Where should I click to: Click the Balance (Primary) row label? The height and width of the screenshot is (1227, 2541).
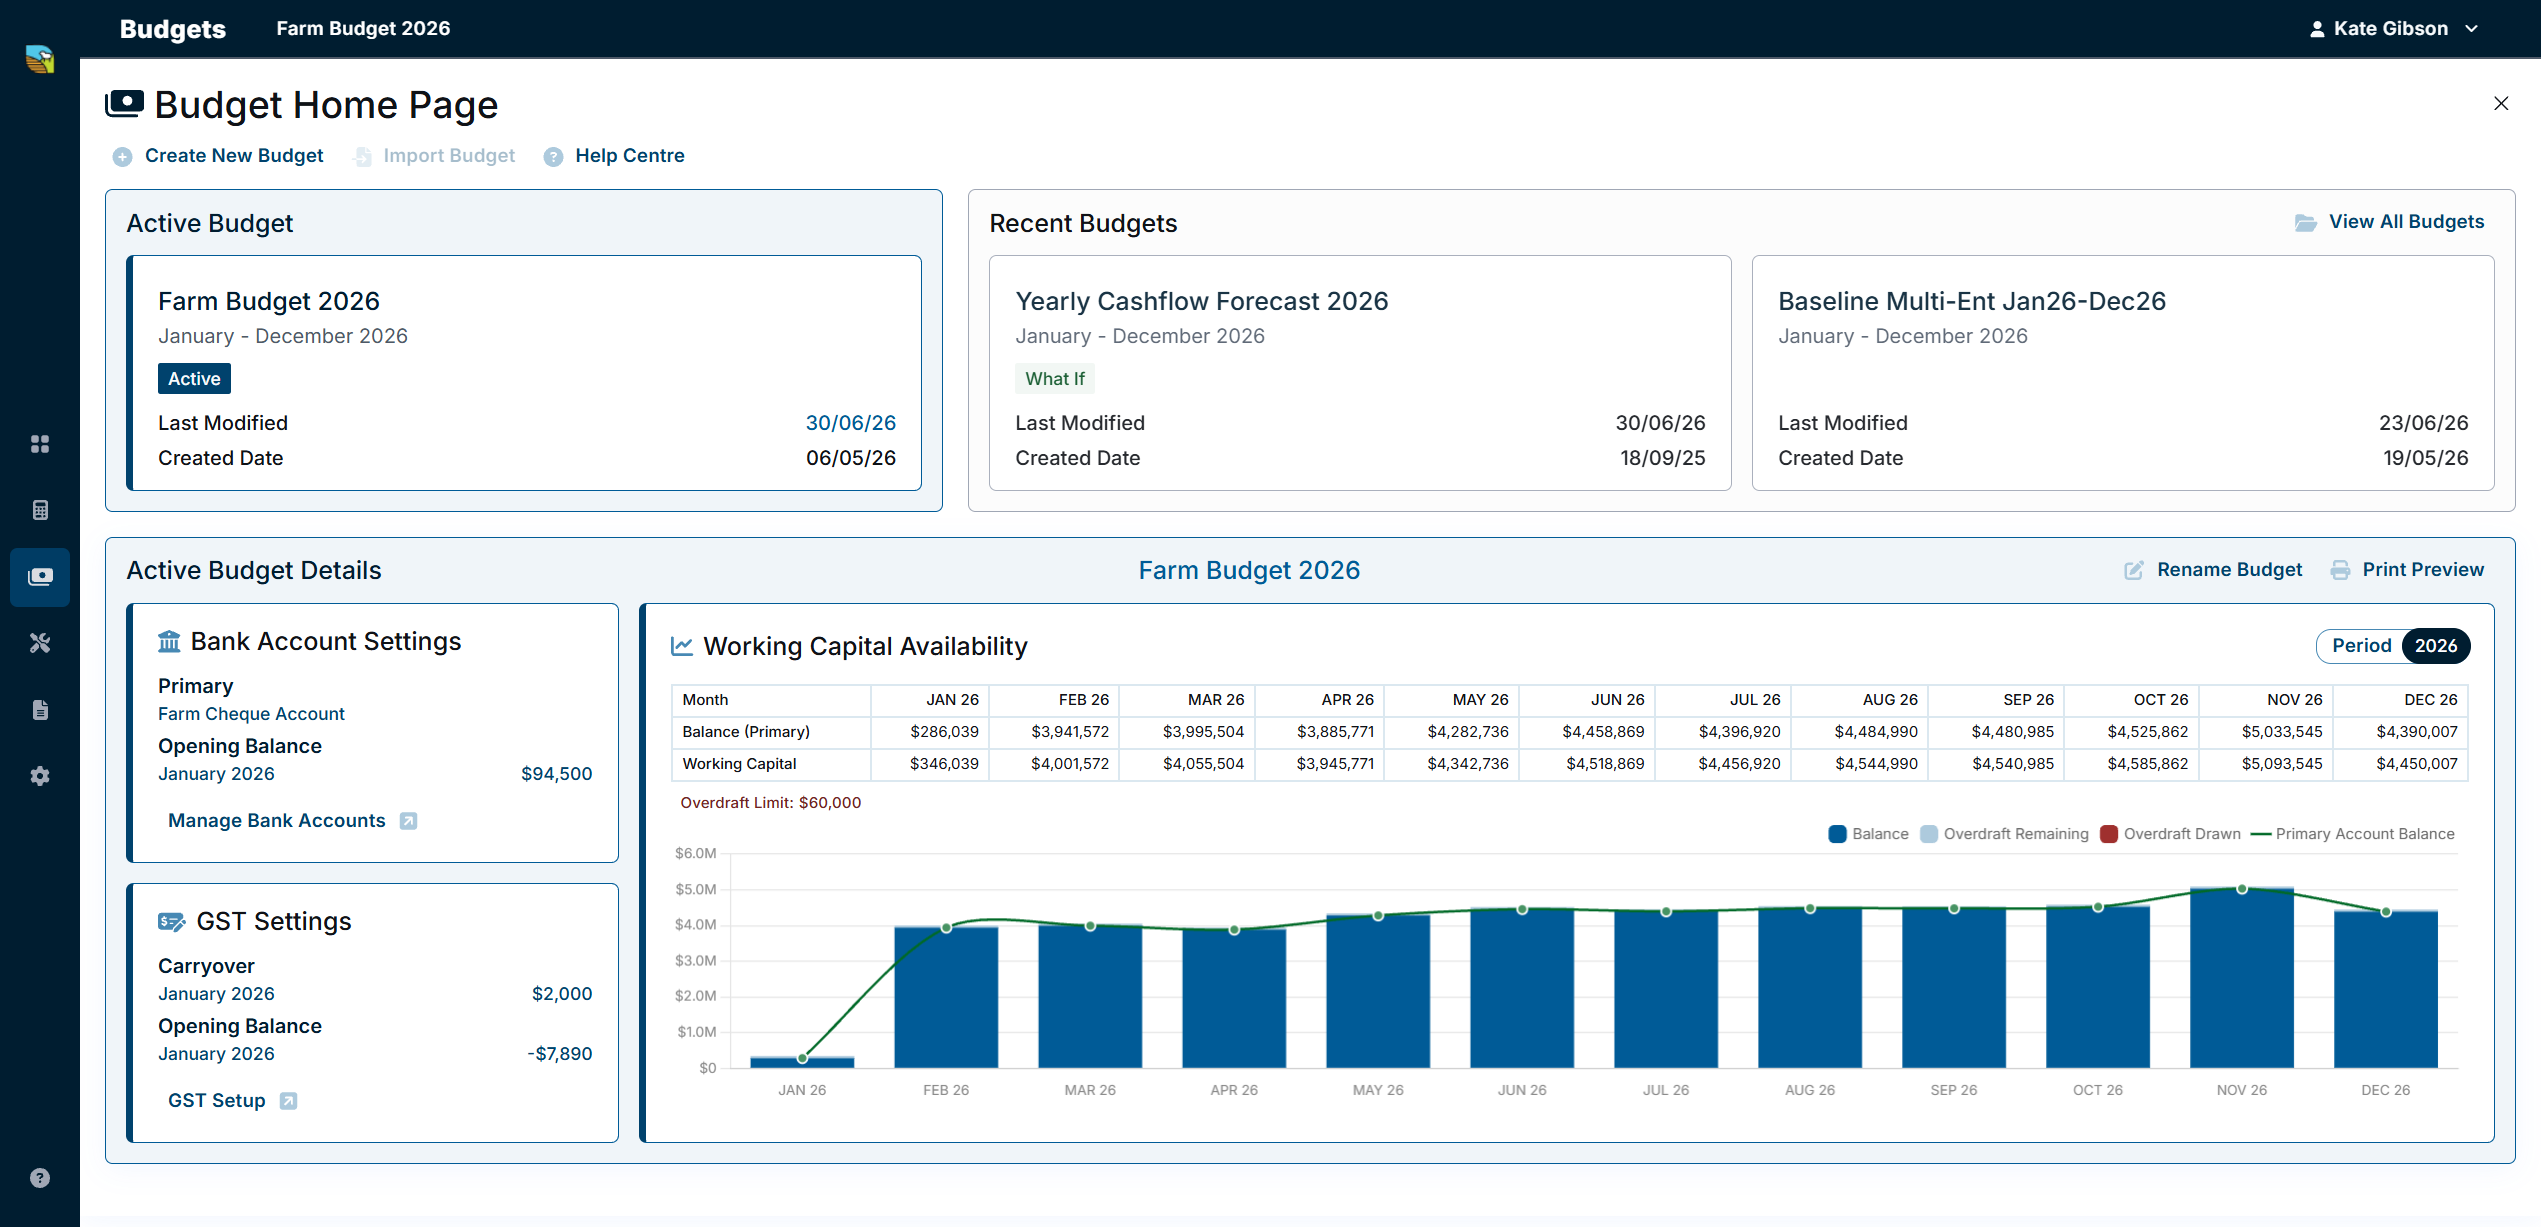pyautogui.click(x=746, y=732)
